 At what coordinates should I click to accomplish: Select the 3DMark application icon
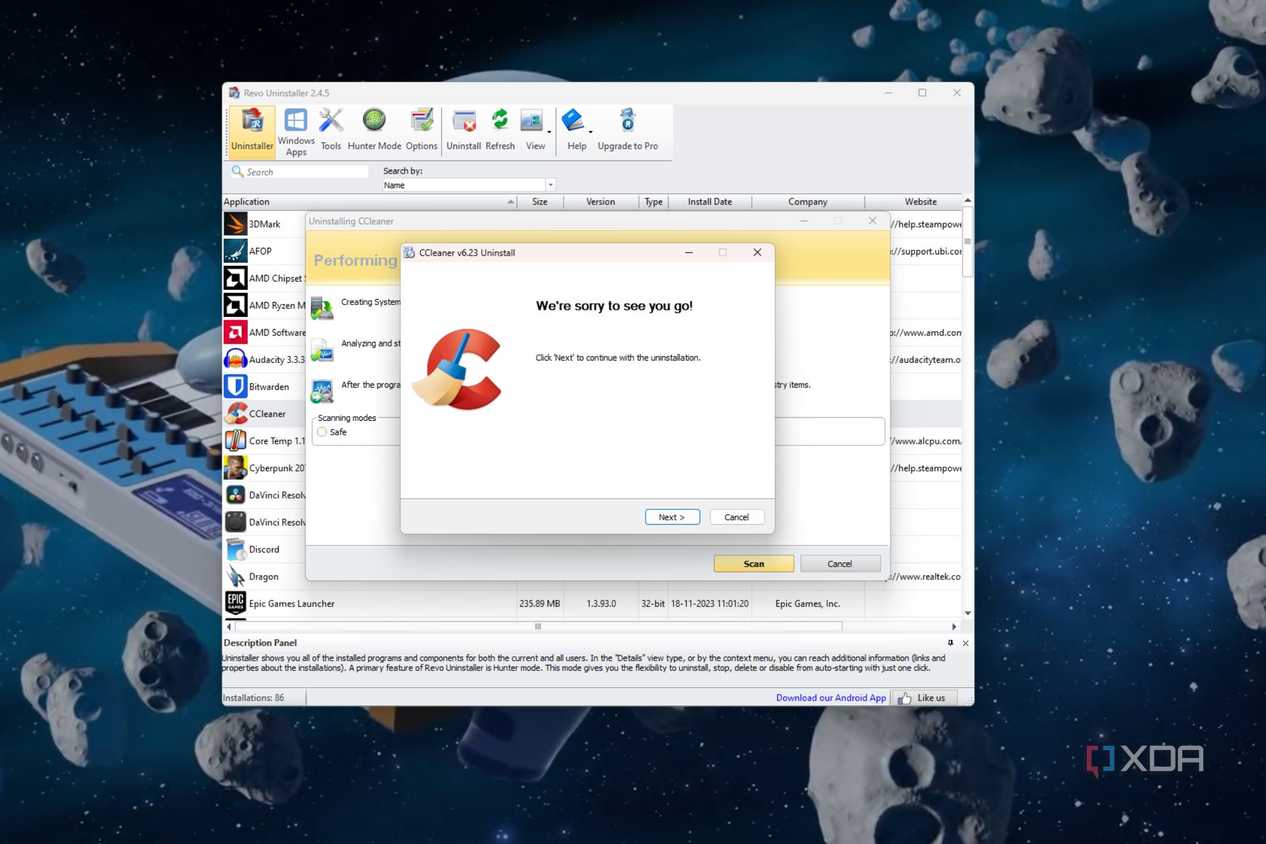[x=235, y=224]
